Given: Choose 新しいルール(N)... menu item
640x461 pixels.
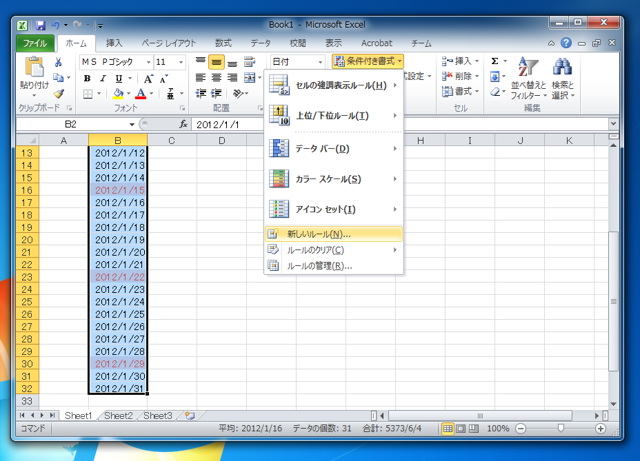Looking at the screenshot, I should 333,234.
